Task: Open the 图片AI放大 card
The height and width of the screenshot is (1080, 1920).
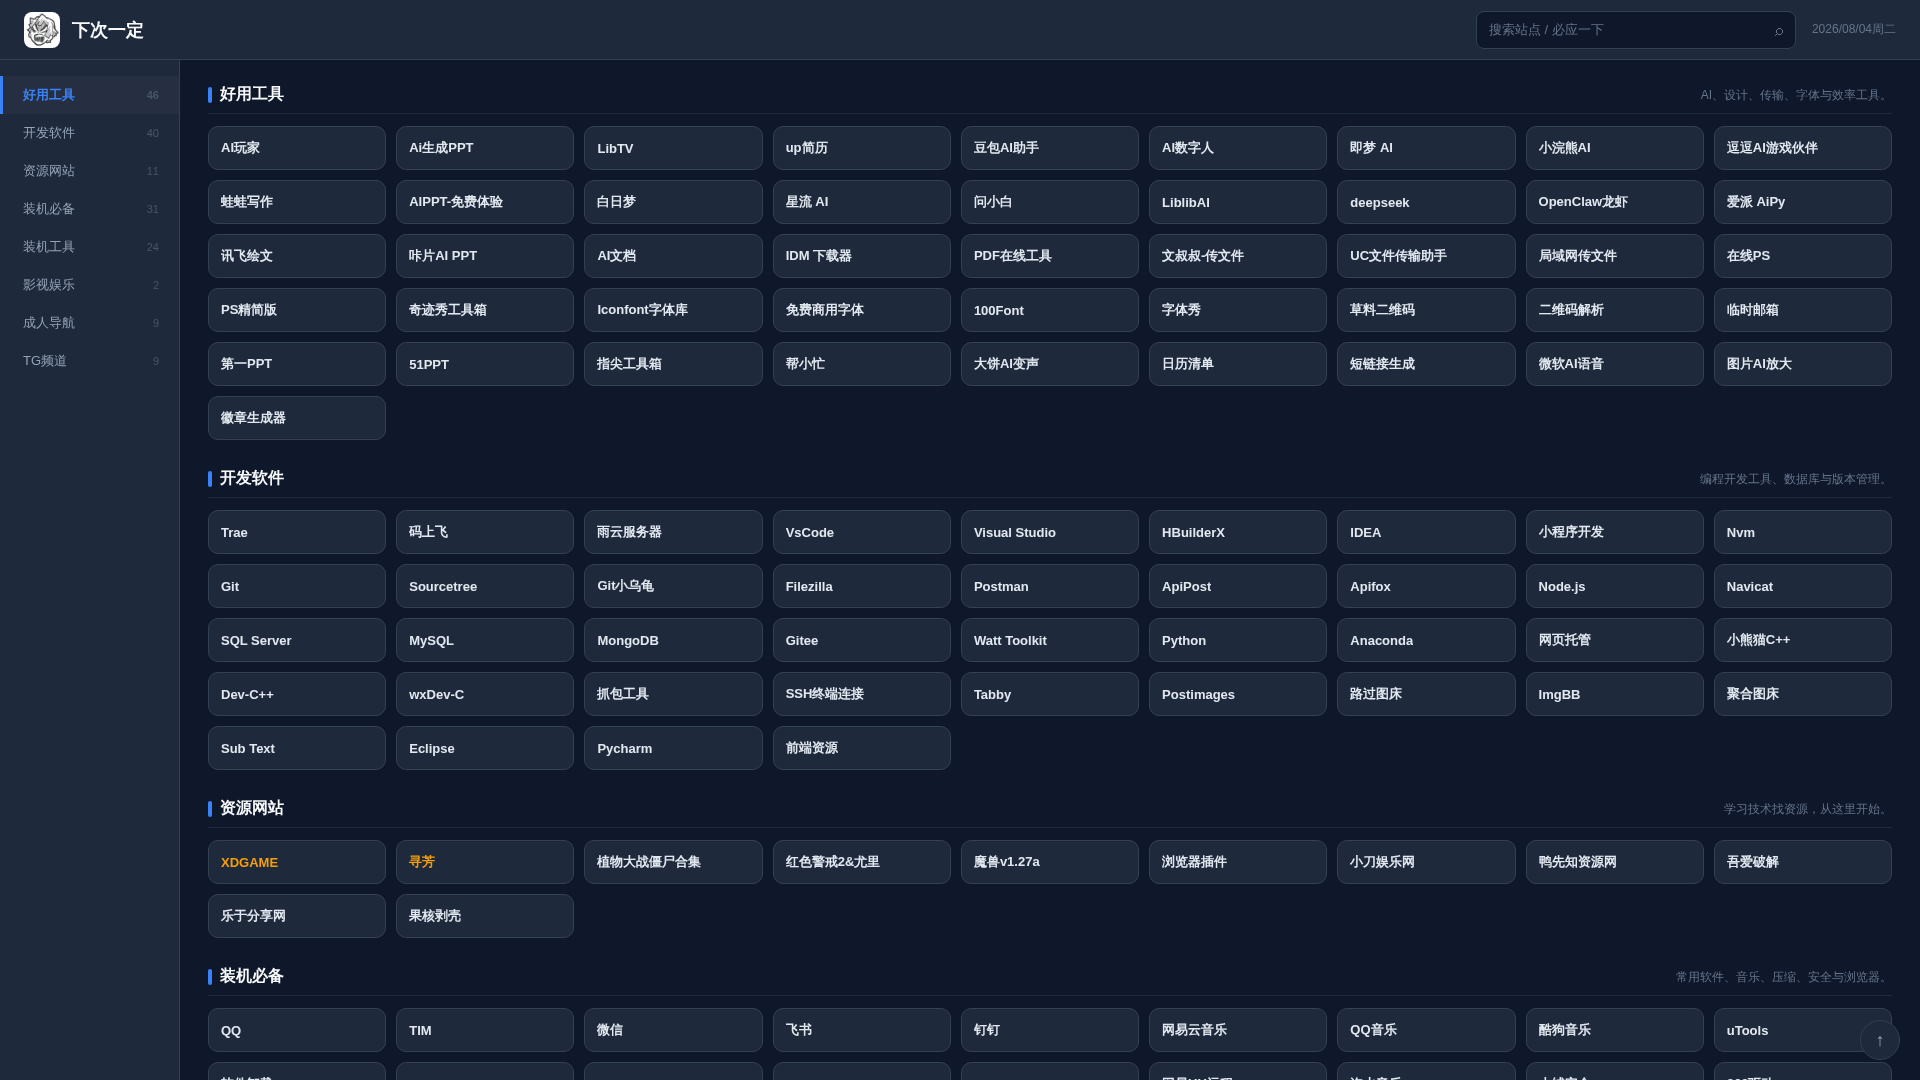Action: [x=1803, y=364]
